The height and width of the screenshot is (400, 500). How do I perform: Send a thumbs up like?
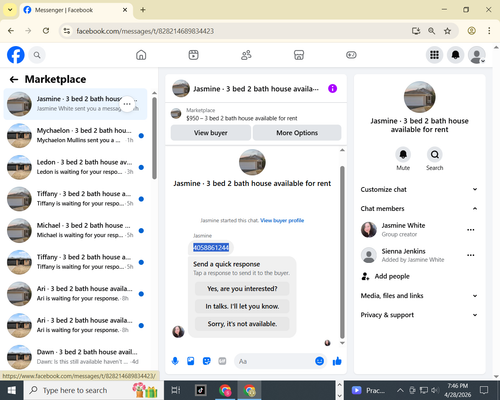point(337,361)
